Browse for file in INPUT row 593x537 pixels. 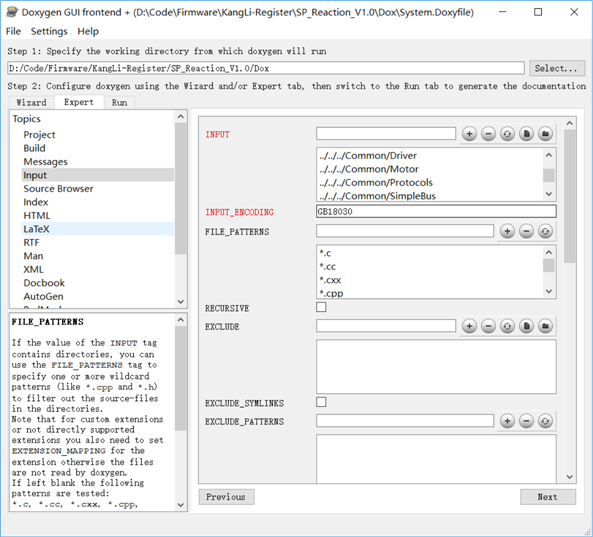click(526, 133)
